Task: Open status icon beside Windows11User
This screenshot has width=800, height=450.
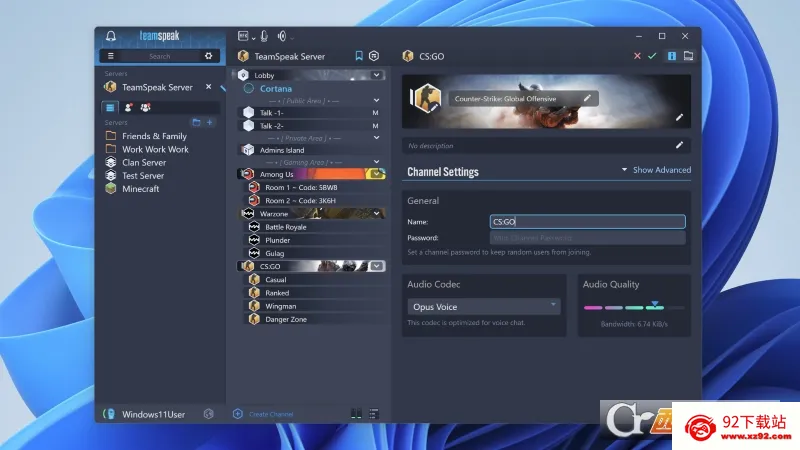Action: click(208, 414)
